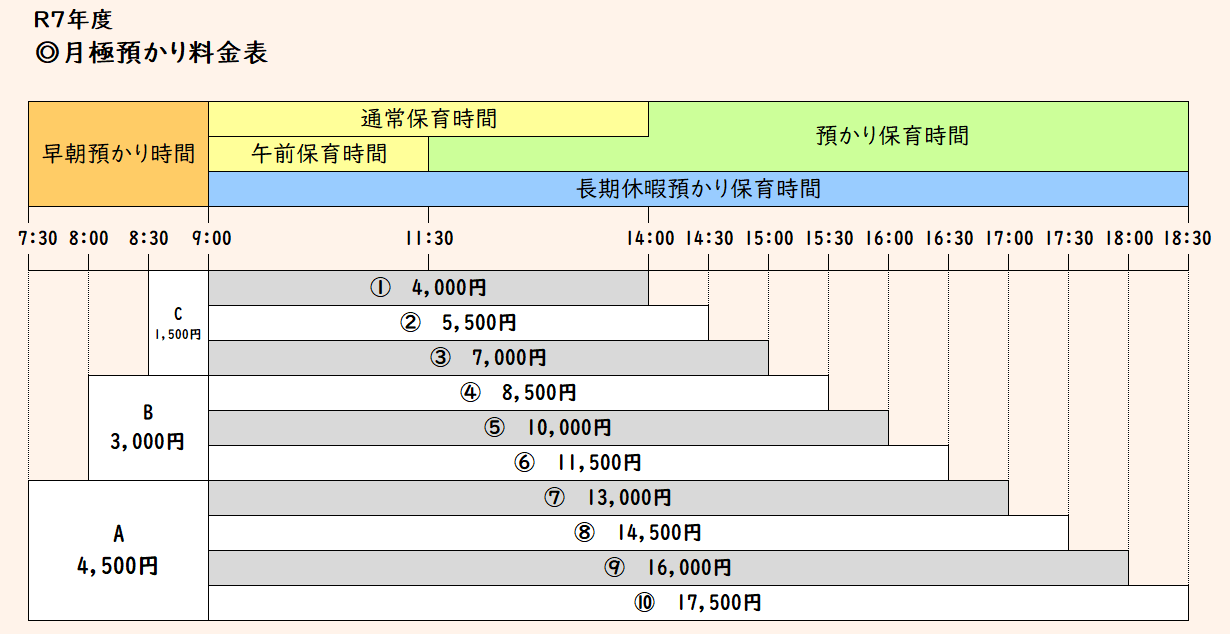Click the 8:30 time label

[x=149, y=239]
